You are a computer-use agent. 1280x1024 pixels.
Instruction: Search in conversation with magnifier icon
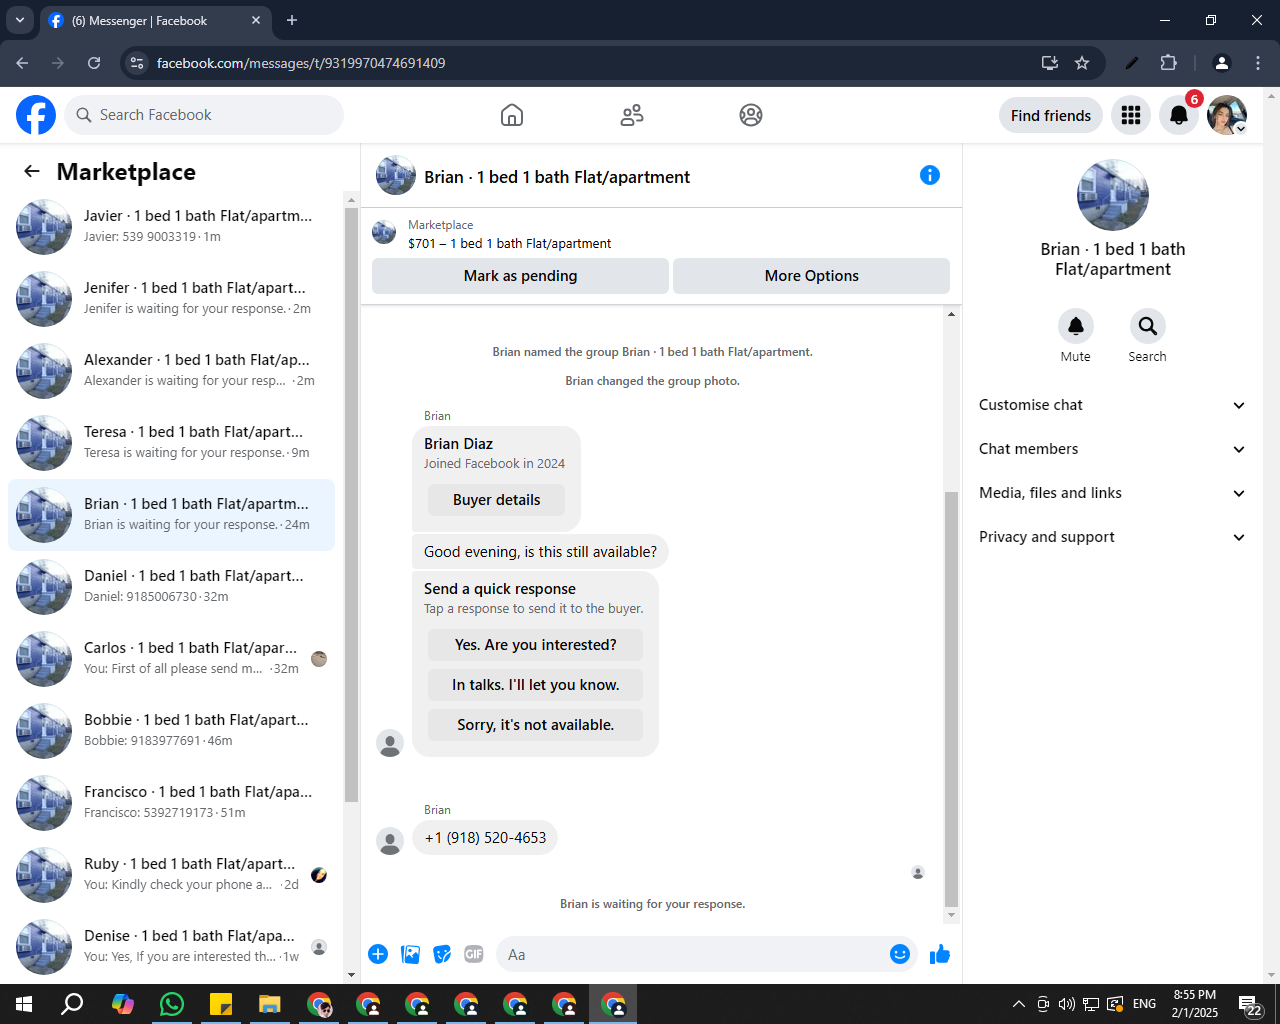coord(1148,326)
